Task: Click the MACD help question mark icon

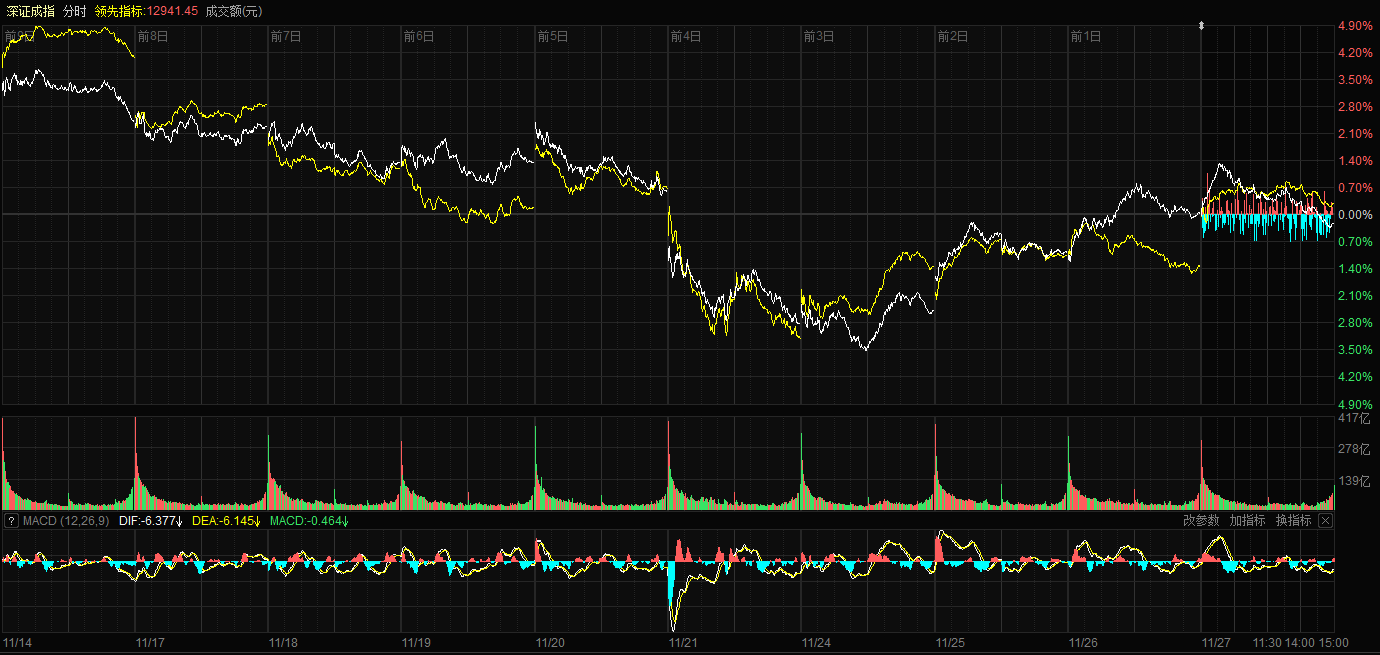Action: click(12, 521)
